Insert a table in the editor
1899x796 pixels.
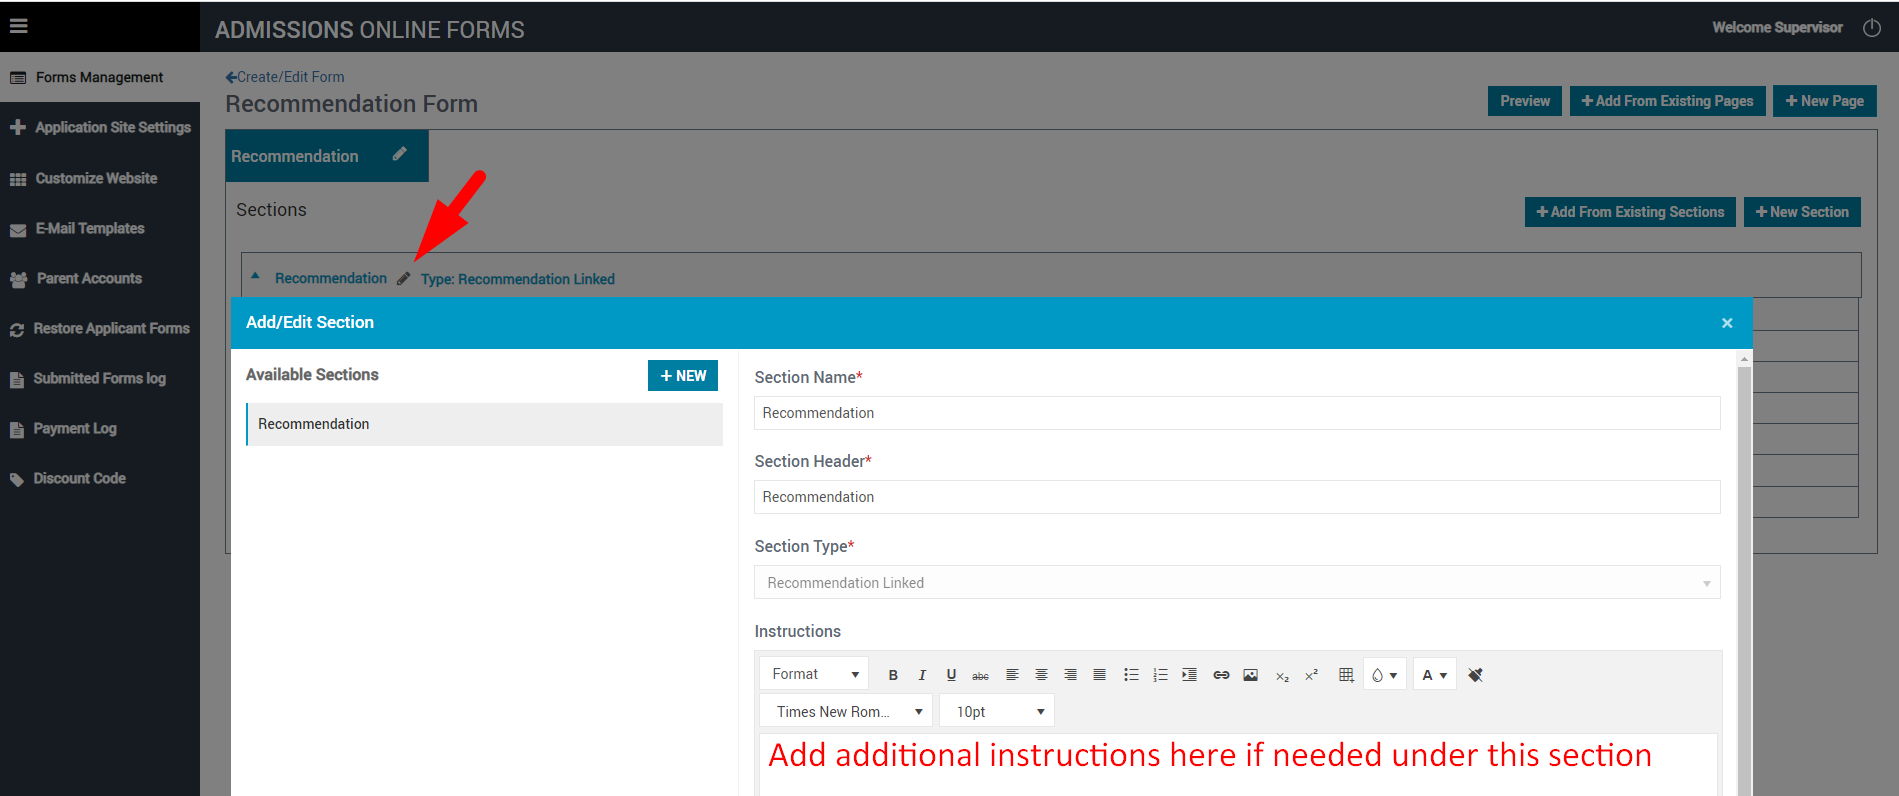[x=1346, y=675]
